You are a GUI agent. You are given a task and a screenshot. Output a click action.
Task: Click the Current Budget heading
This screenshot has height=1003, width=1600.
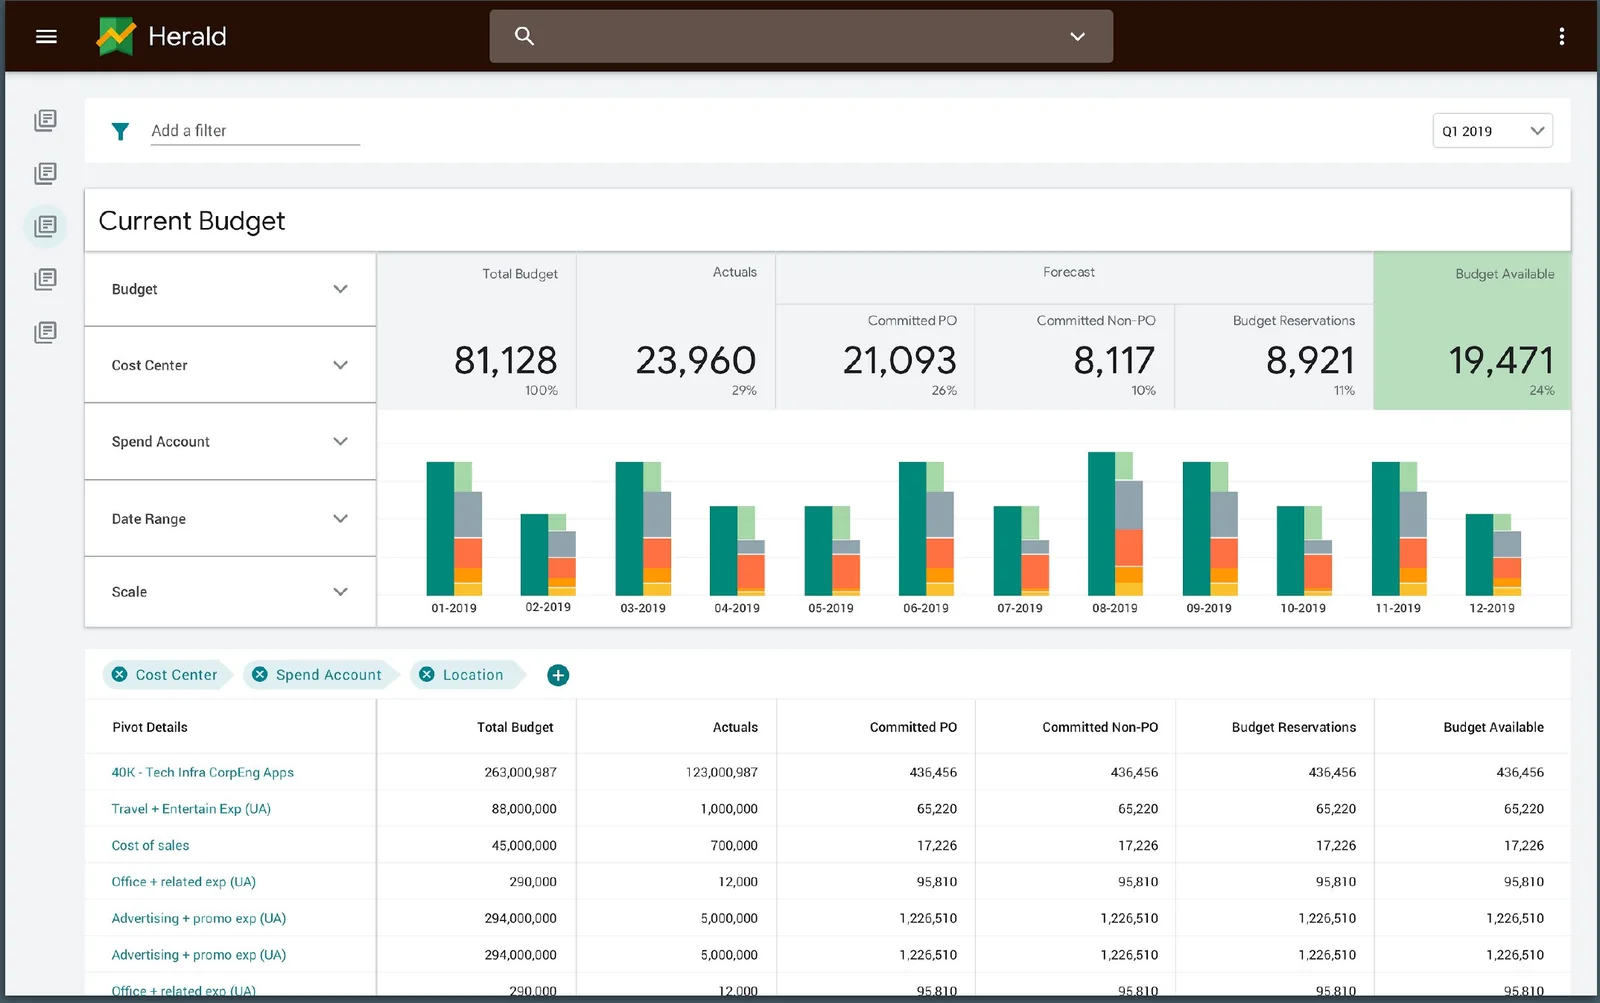coord(192,221)
